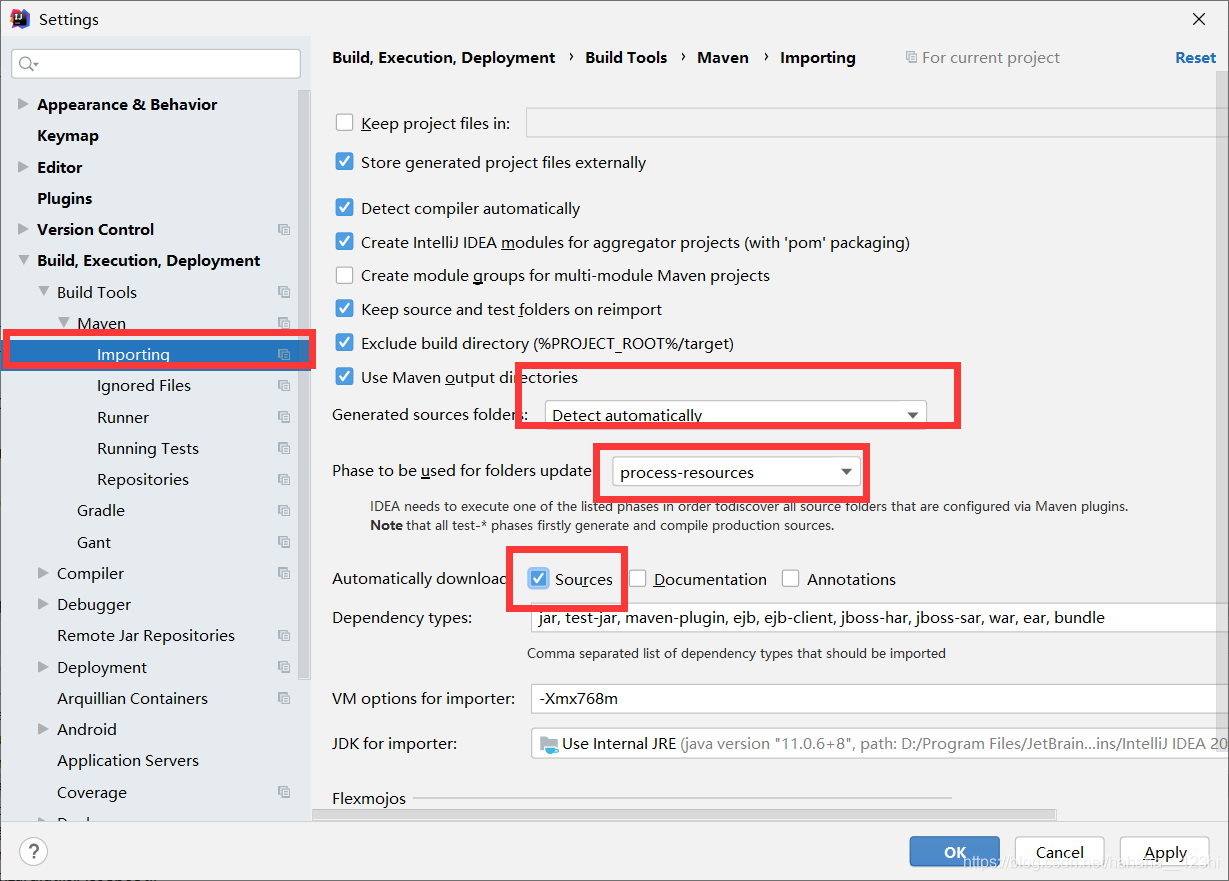Click the settings search field

point(156,64)
